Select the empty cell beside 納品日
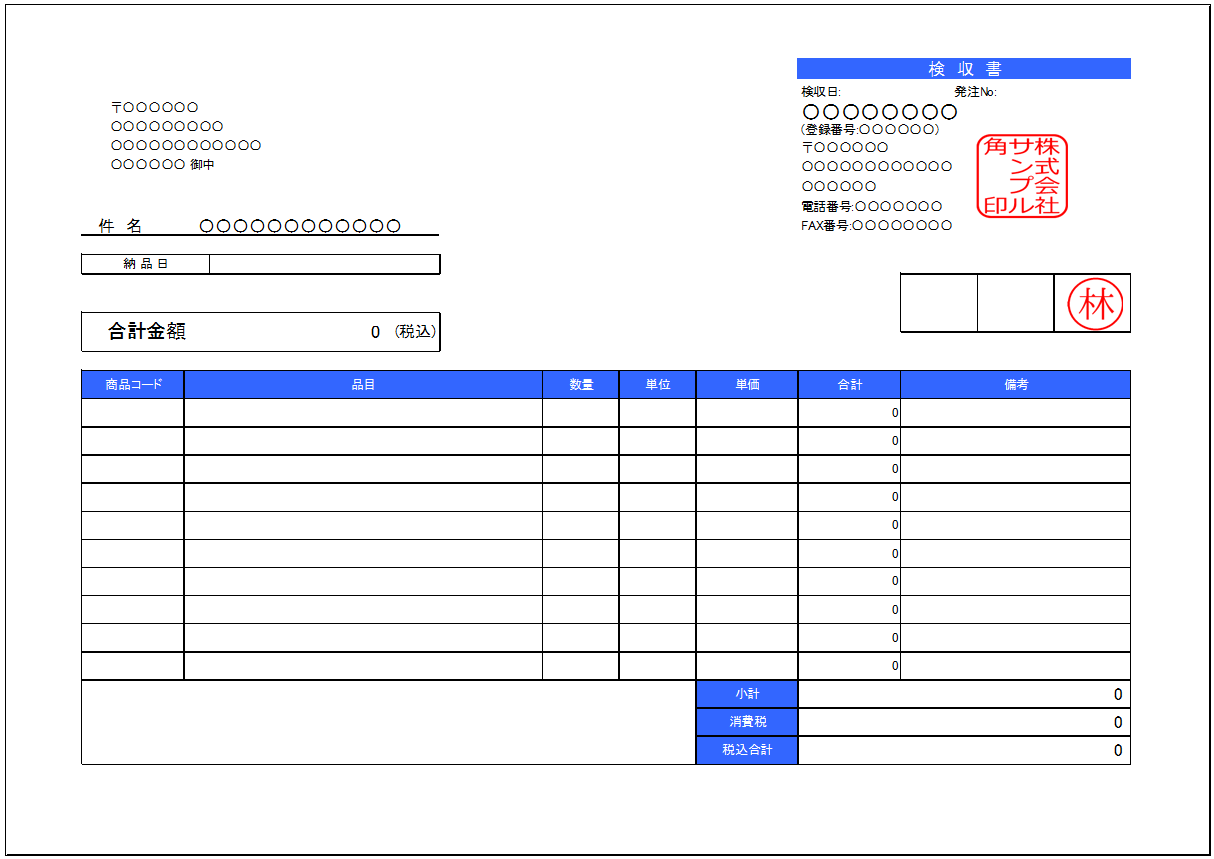 pos(324,264)
